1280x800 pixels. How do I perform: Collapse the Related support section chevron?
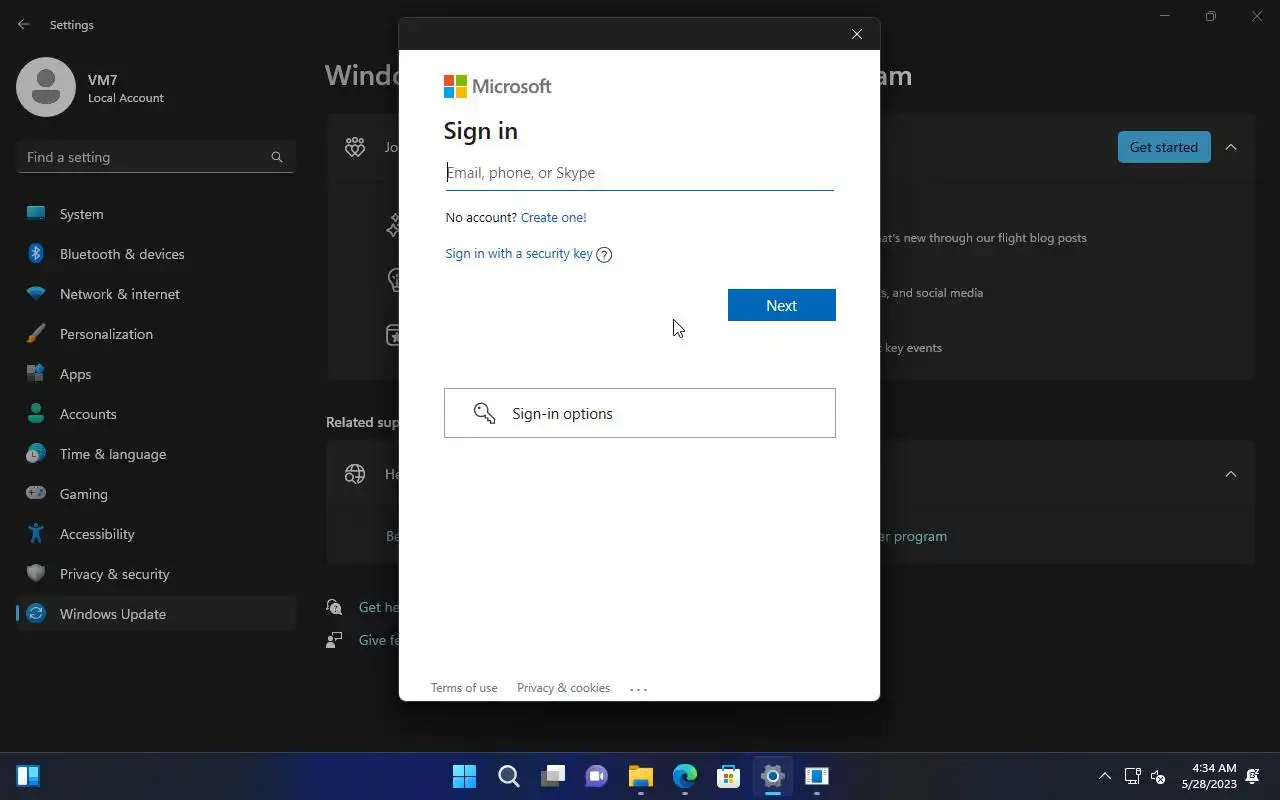tap(1231, 474)
